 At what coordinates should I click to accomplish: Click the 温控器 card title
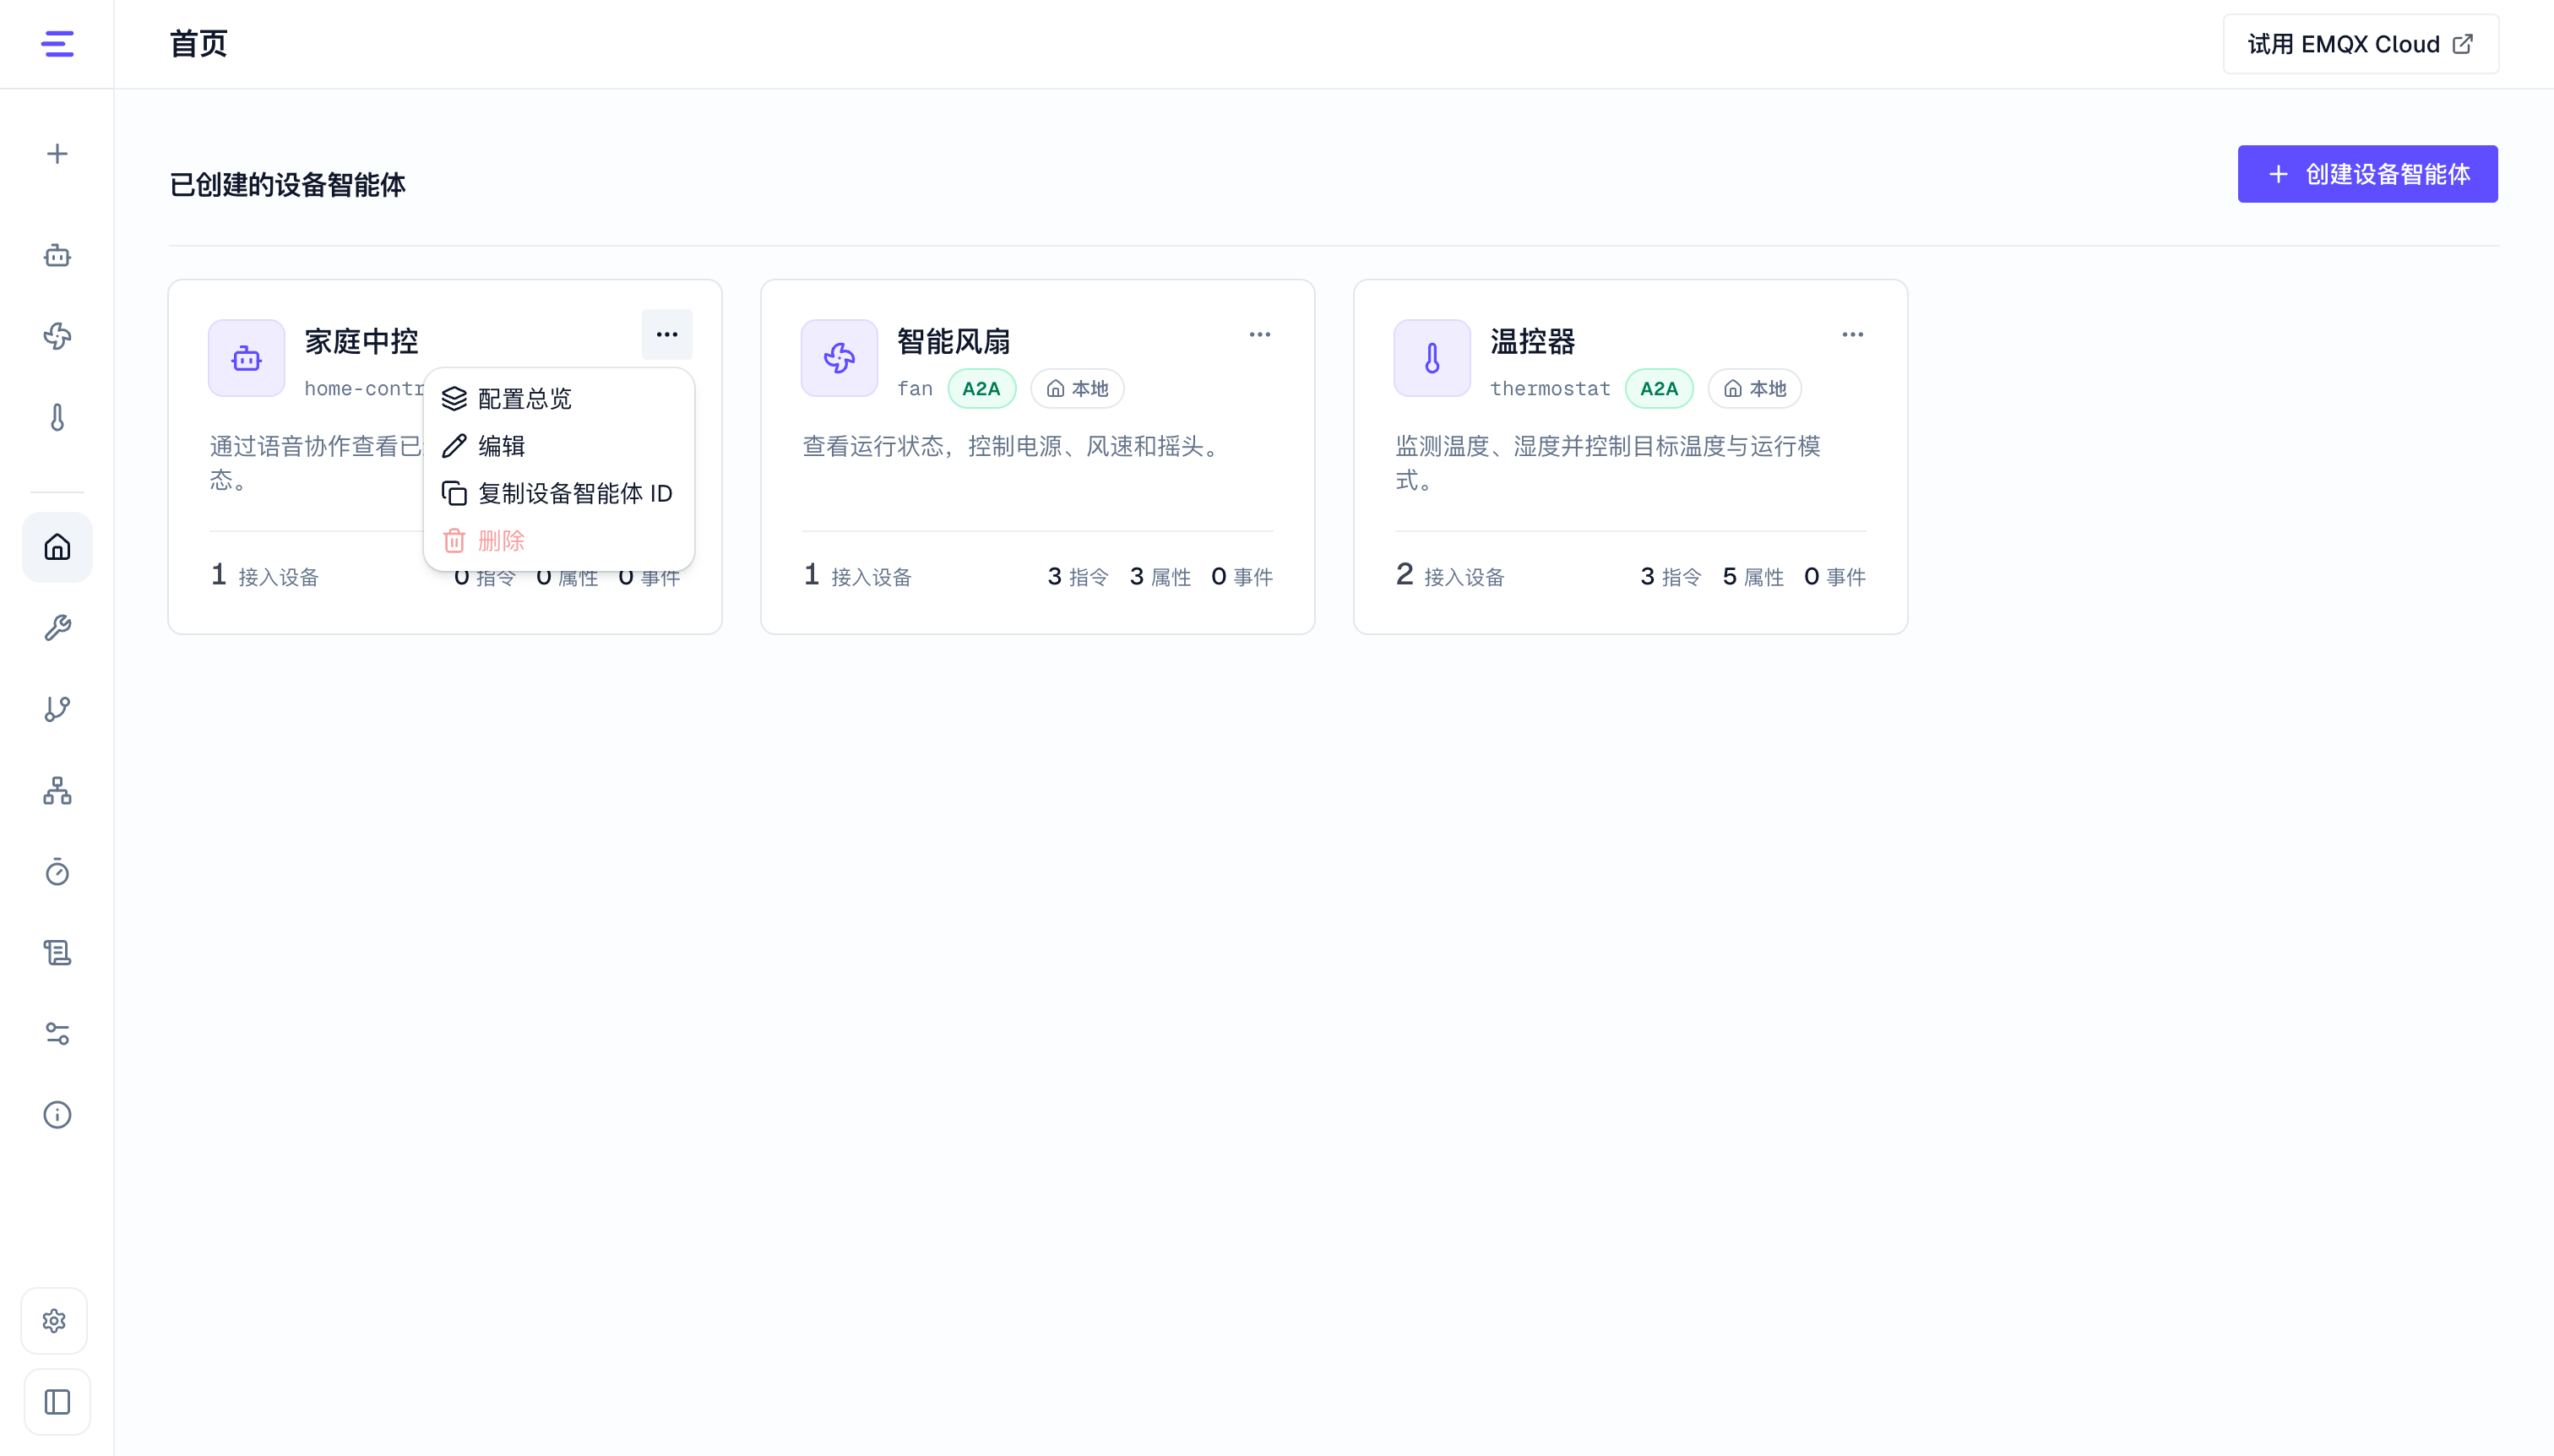pyautogui.click(x=1533, y=342)
